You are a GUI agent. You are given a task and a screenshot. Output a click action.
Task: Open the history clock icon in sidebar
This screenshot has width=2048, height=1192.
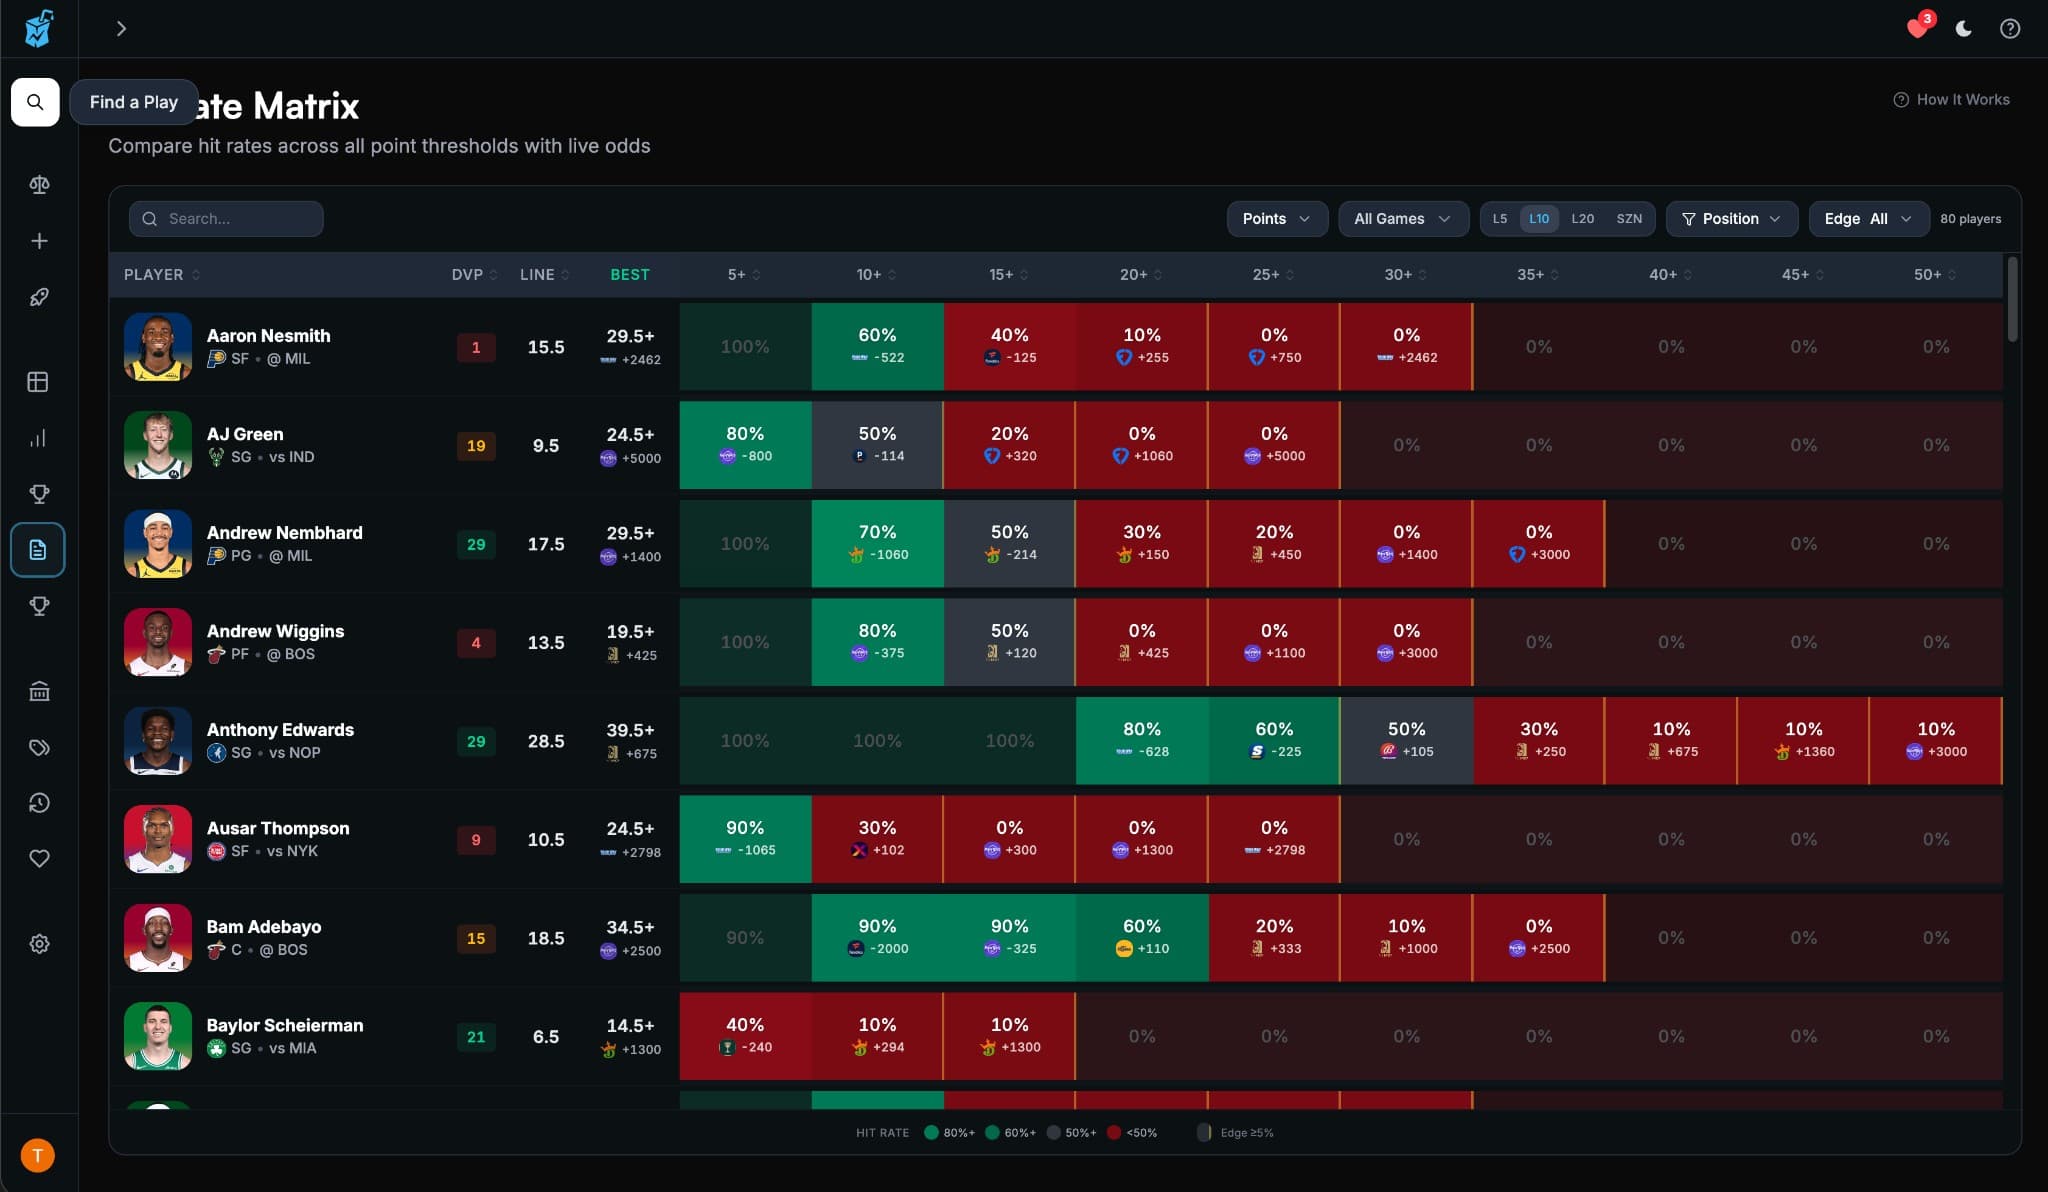(x=39, y=802)
